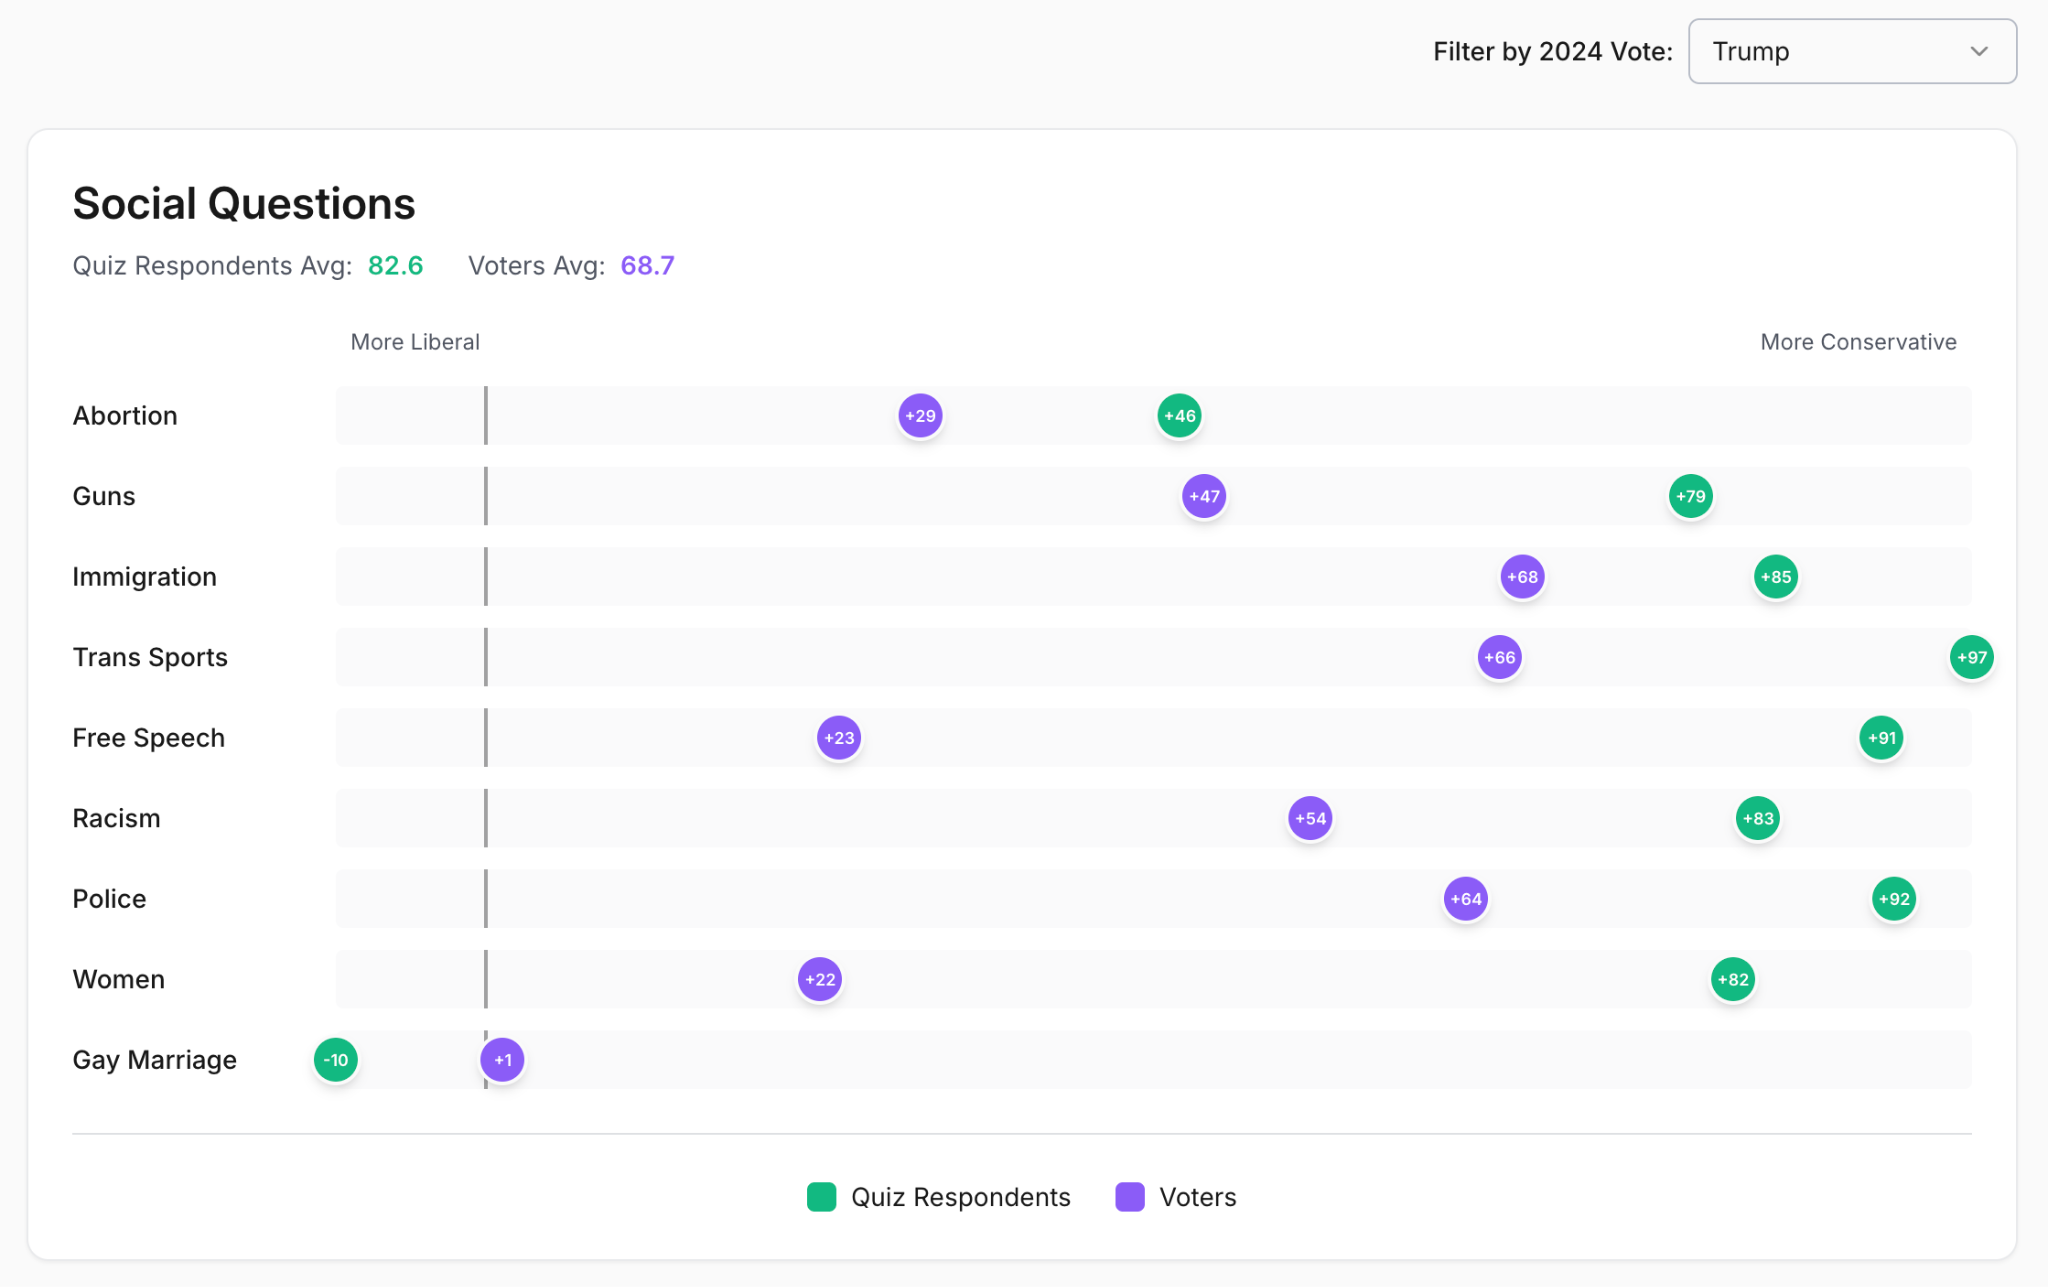Click the Gay Marriage -10 green marker

[336, 1060]
